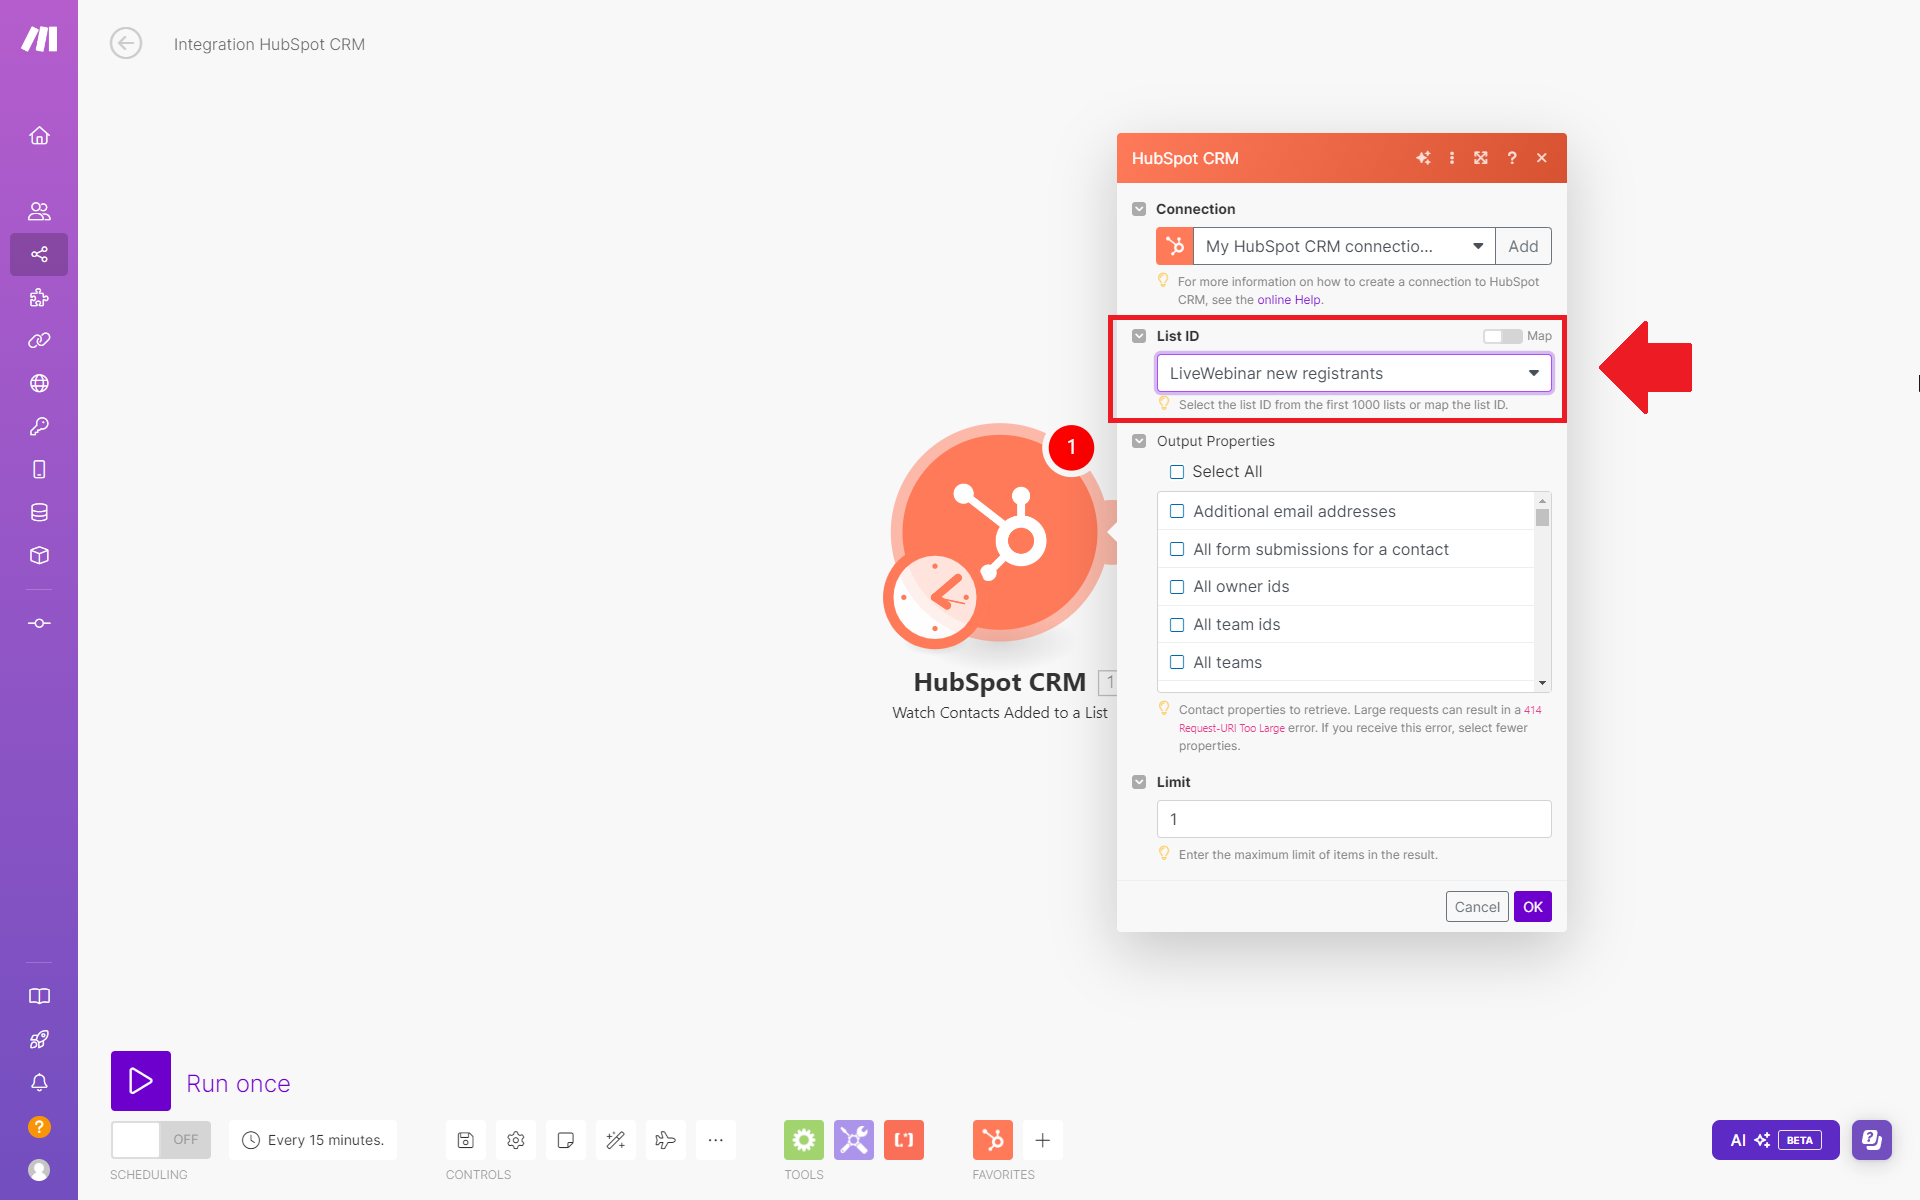Open the Keys section in sidebar
Viewport: 1920px width, 1200px height.
click(x=39, y=426)
